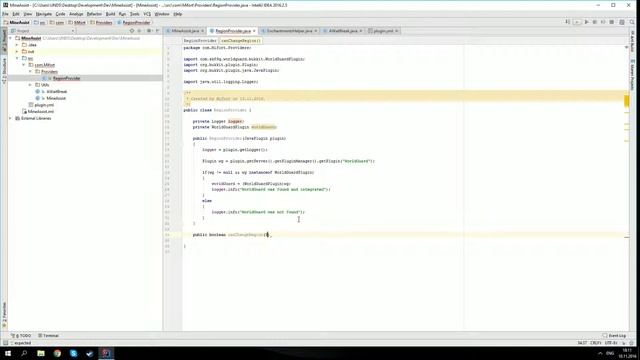Open the VCS menu

147,14
